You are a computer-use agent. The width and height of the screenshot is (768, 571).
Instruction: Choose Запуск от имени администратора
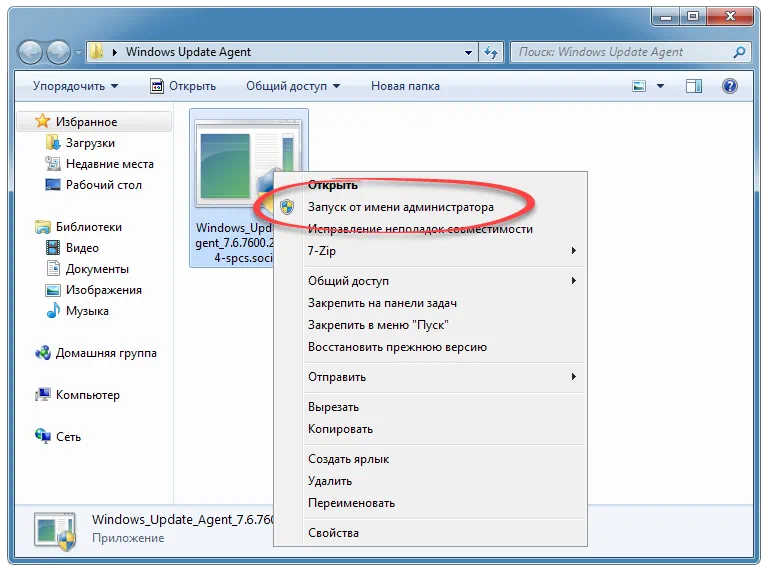coord(431,207)
